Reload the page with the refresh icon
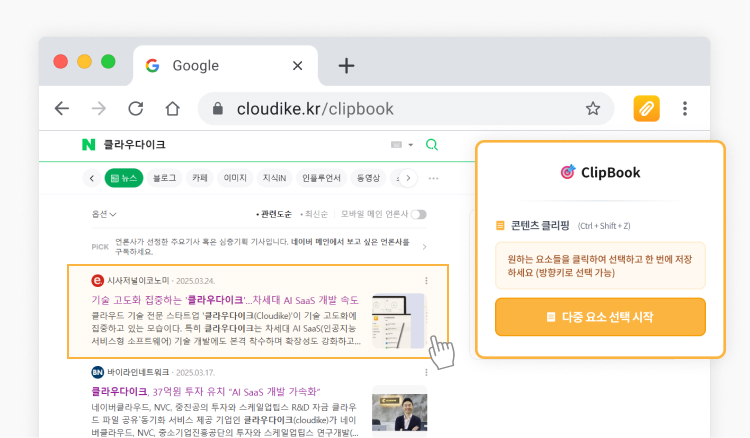This screenshot has height=438, width=750. (x=136, y=109)
